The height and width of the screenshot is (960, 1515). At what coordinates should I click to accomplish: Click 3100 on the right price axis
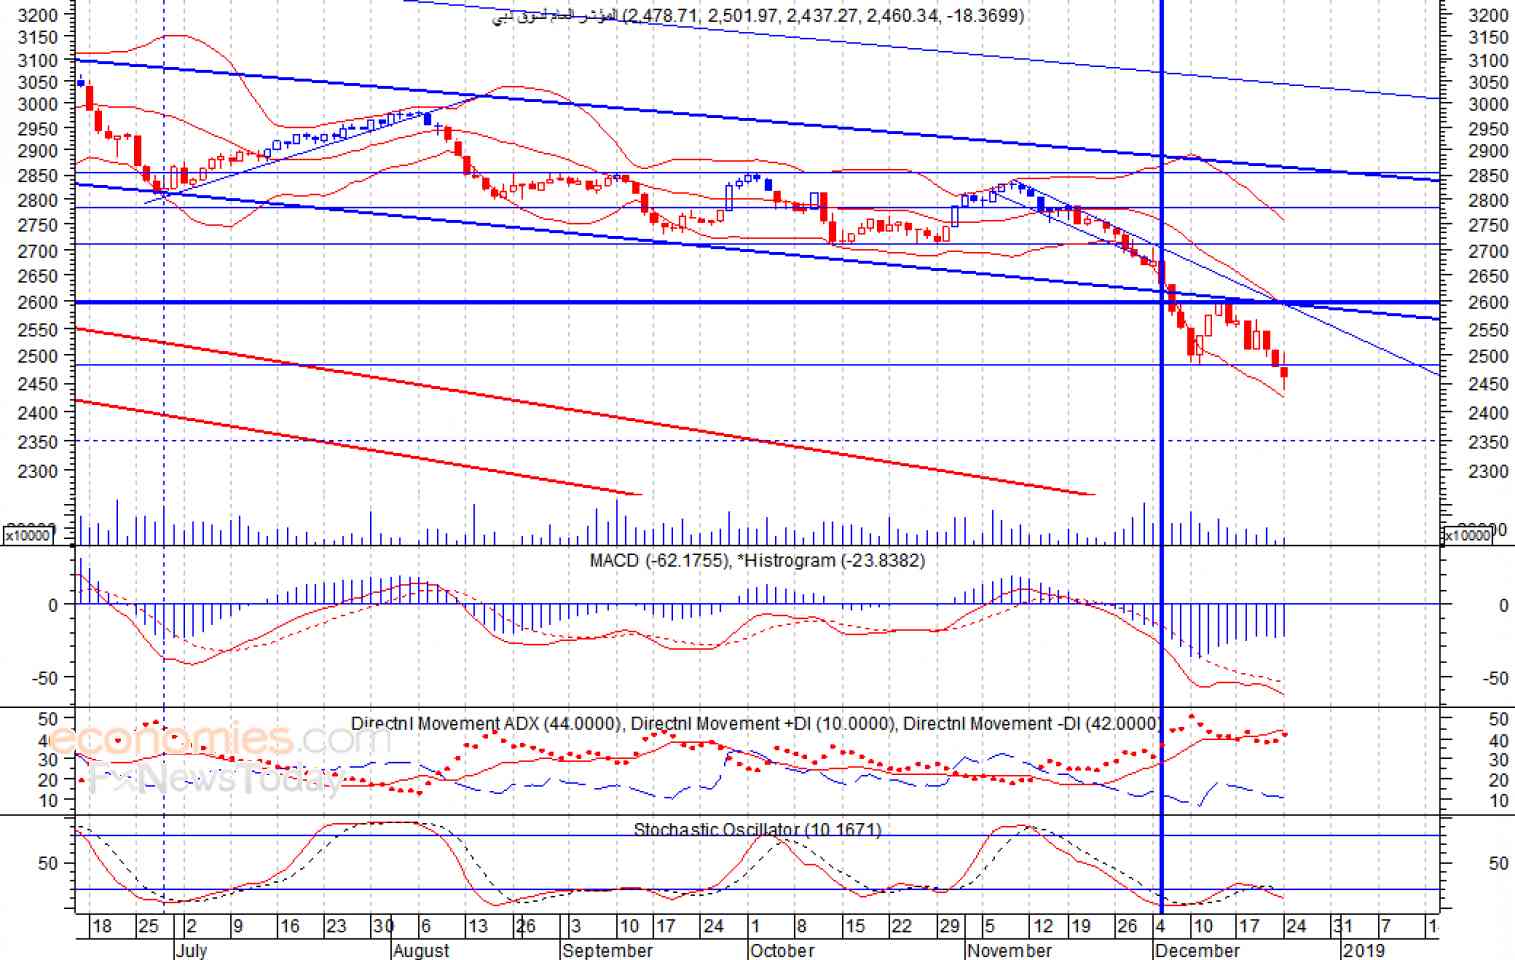coord(1488,61)
